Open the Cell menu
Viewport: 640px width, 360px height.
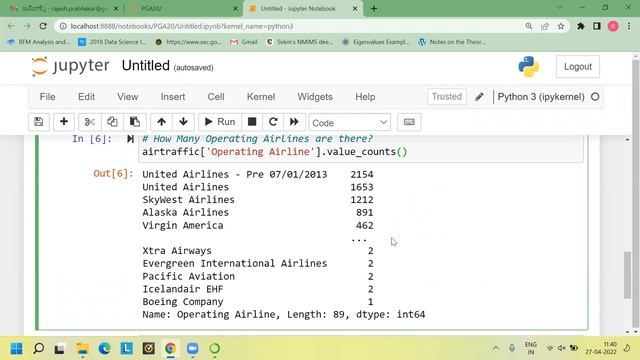216,97
